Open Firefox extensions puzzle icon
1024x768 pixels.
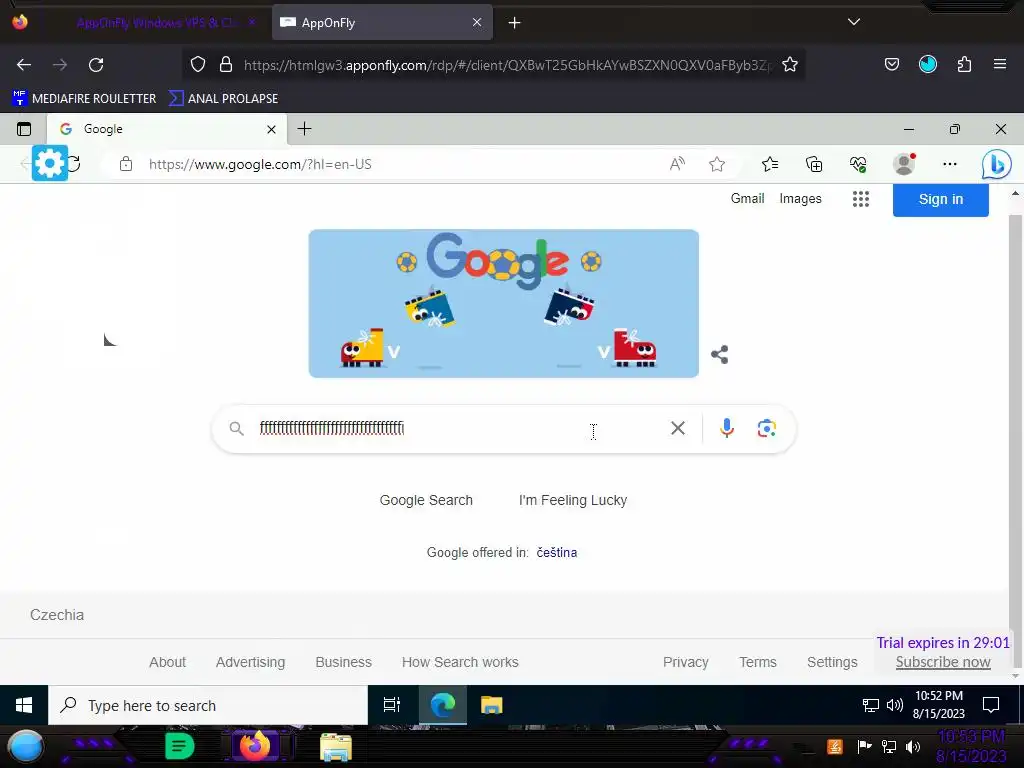[964, 64]
